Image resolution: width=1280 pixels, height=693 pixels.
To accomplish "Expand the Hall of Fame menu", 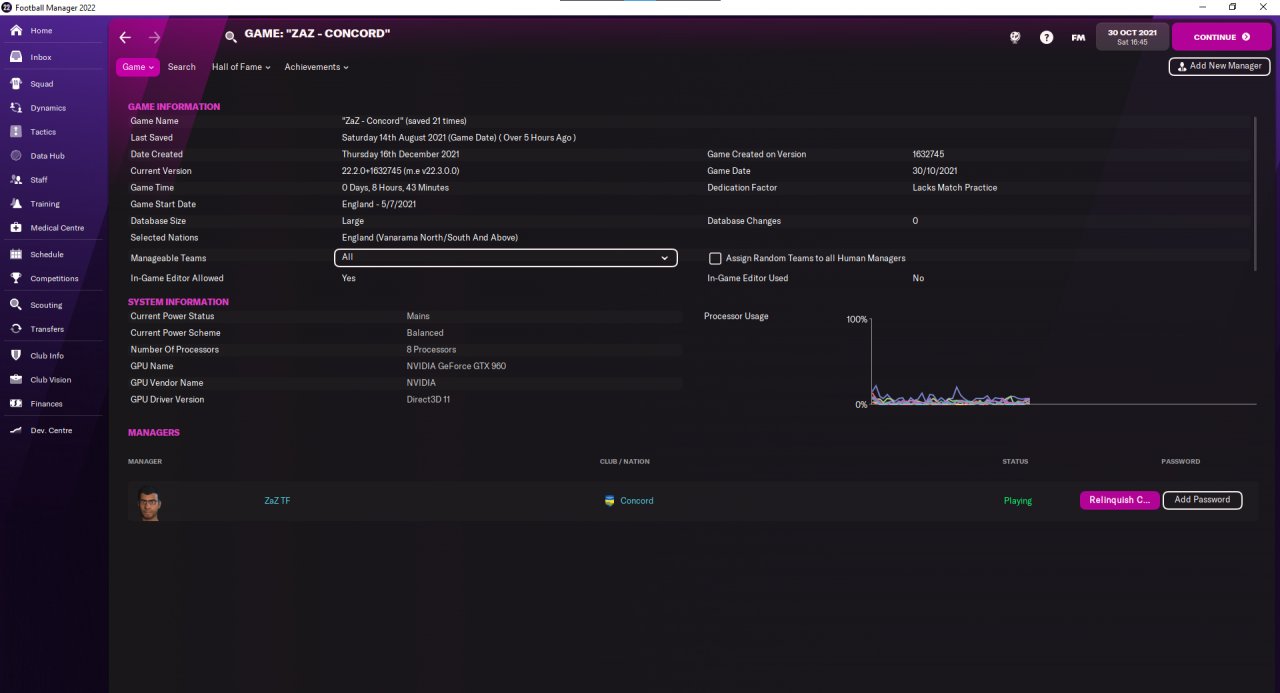I will (241, 67).
